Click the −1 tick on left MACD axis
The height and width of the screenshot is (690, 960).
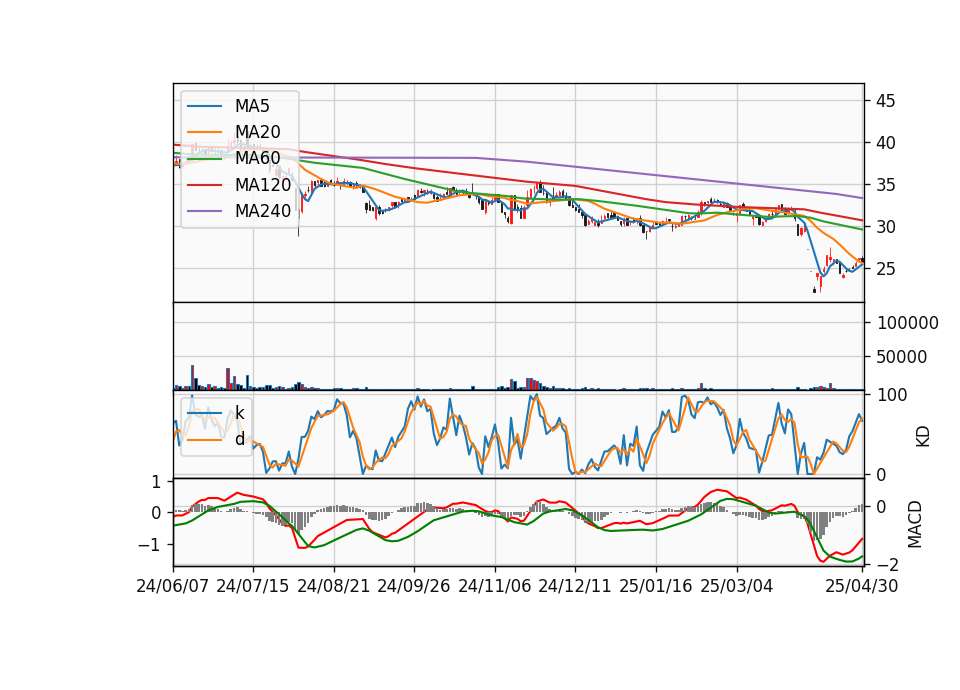pyautogui.click(x=149, y=545)
